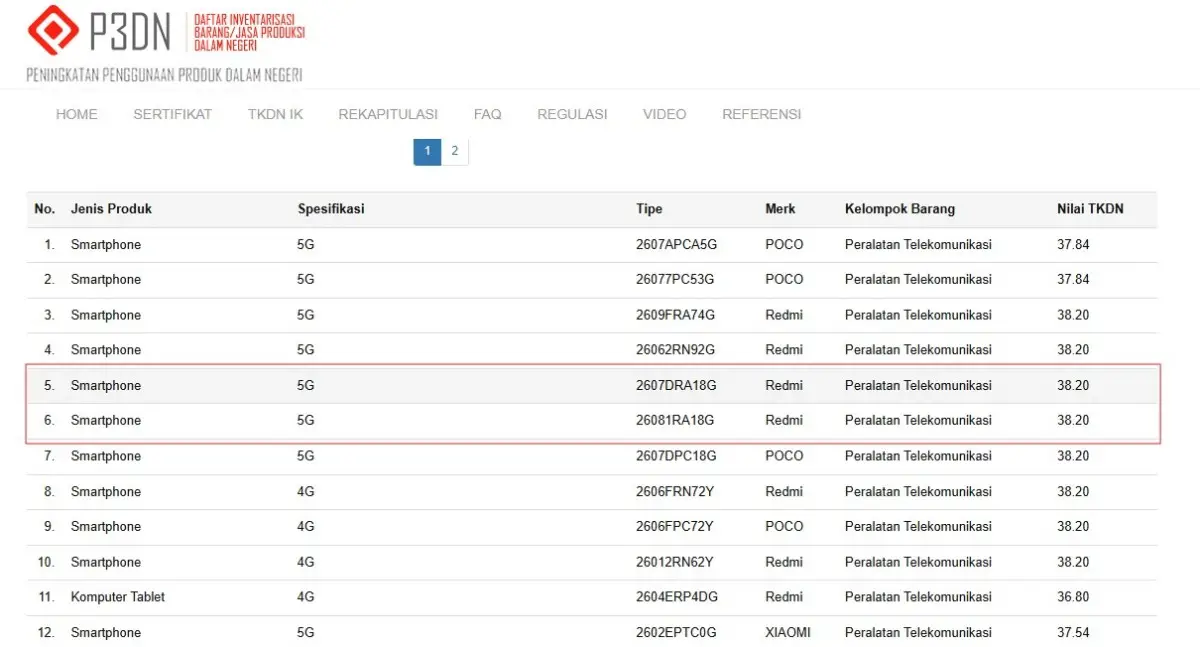Click the No. column header

[44, 209]
